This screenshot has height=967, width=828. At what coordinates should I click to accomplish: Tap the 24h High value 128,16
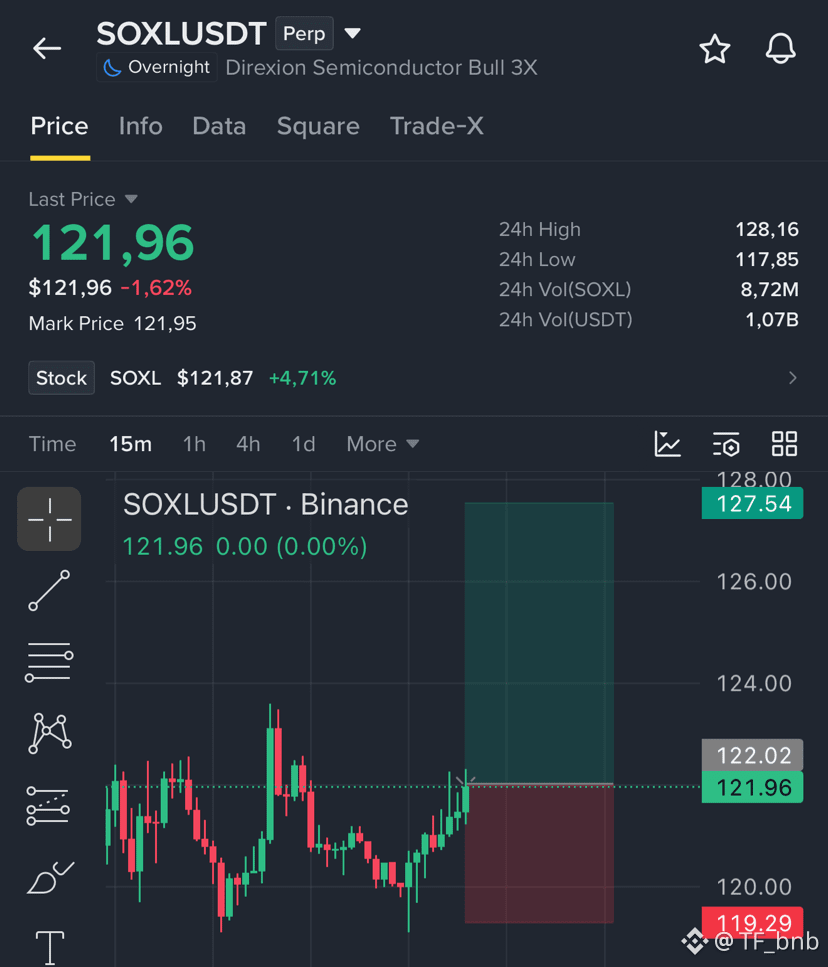point(767,229)
